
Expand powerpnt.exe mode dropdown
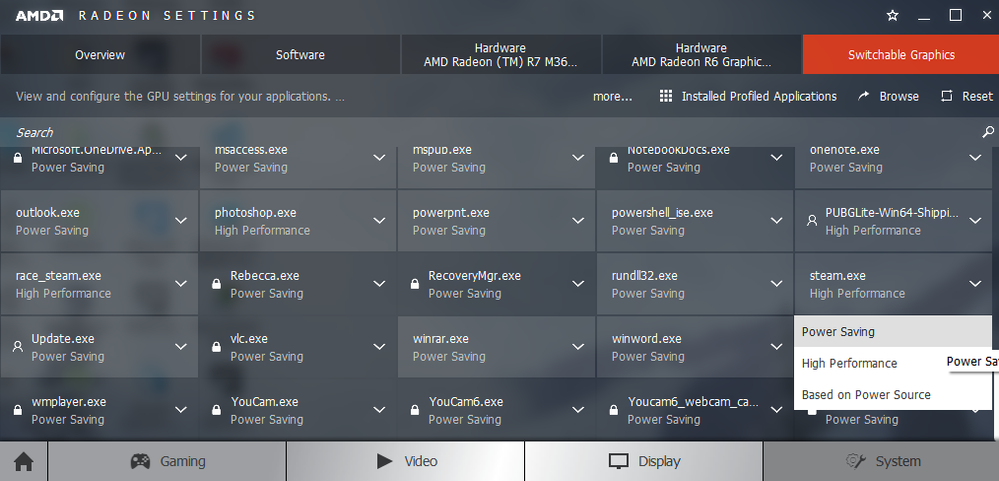coord(579,220)
